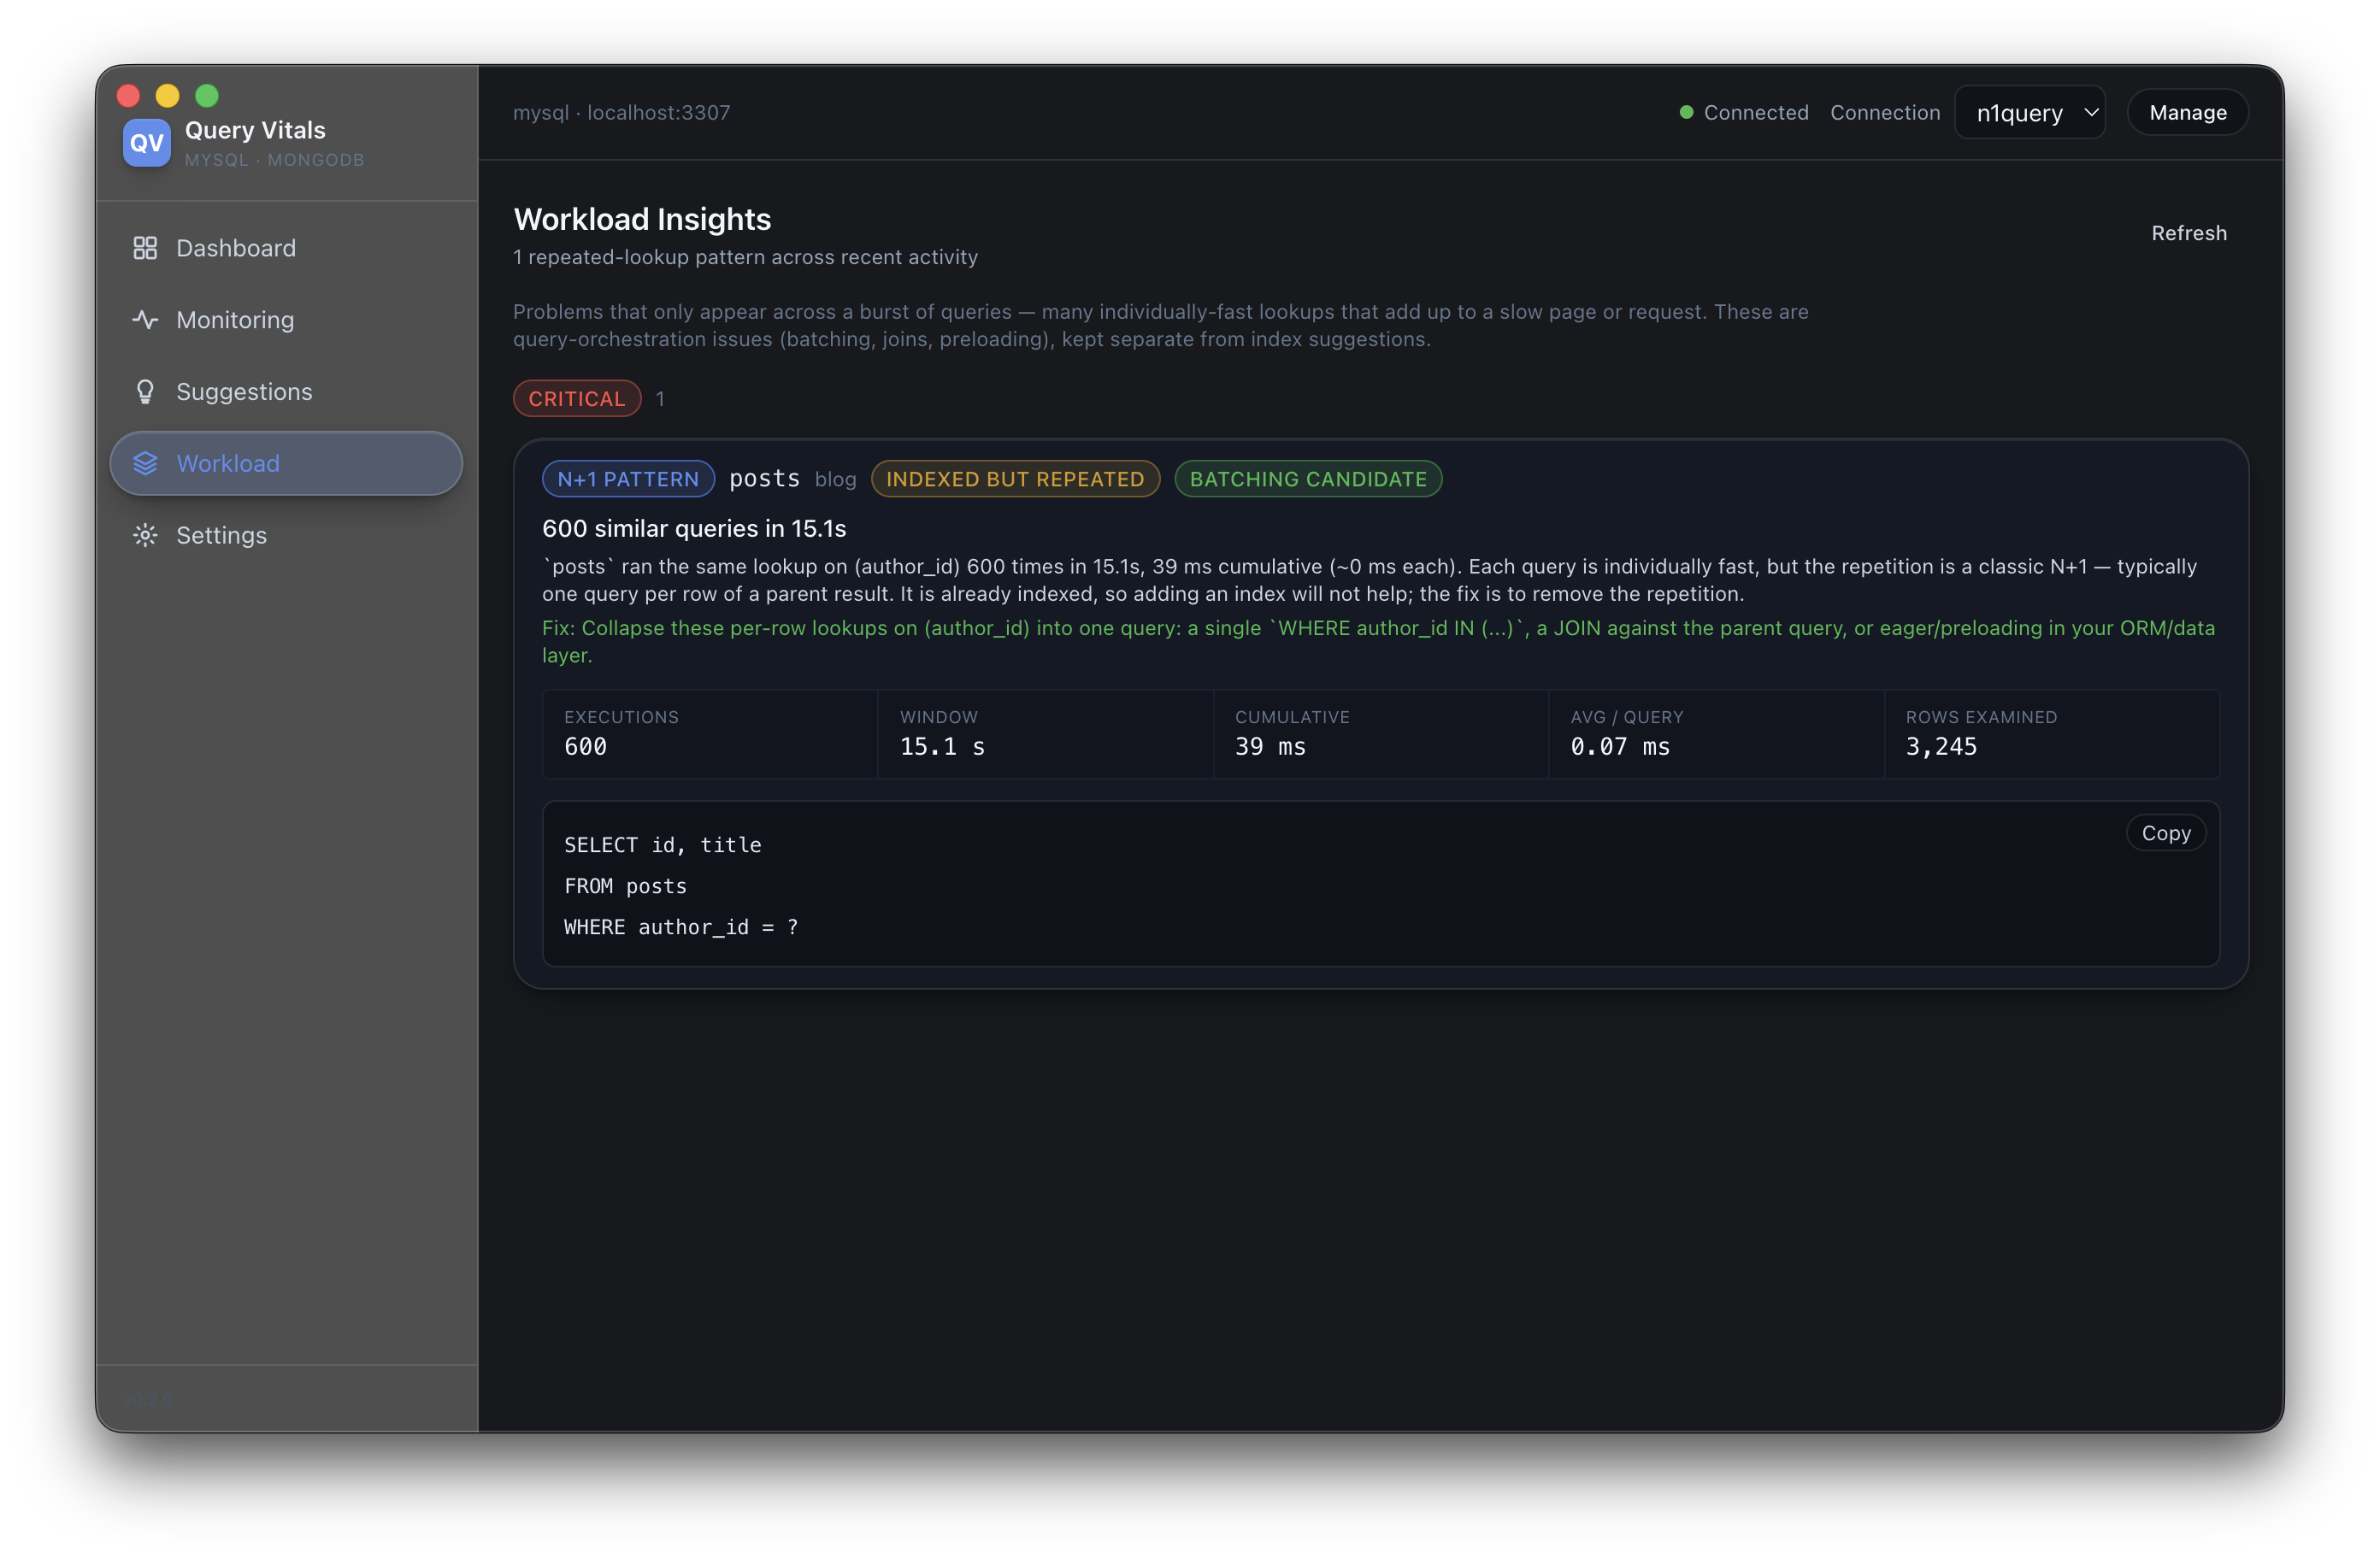Screen dimensions: 2380x1559
Task: Click the Cumulative value 39 ms
Action: point(1270,747)
